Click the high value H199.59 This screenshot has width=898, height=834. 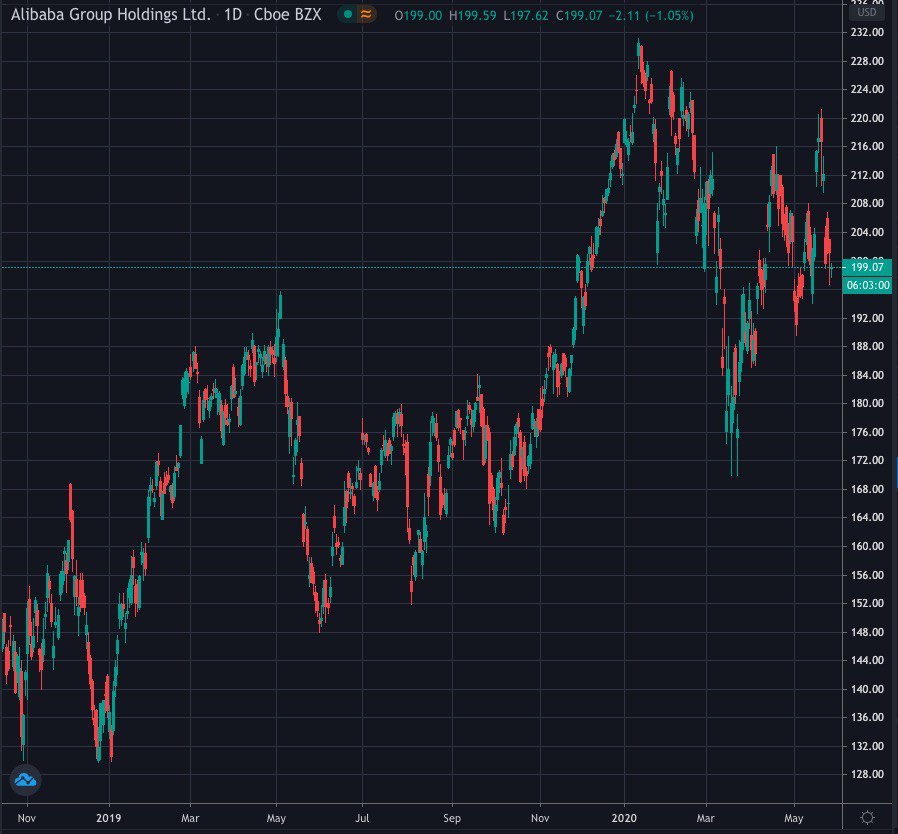coord(472,15)
